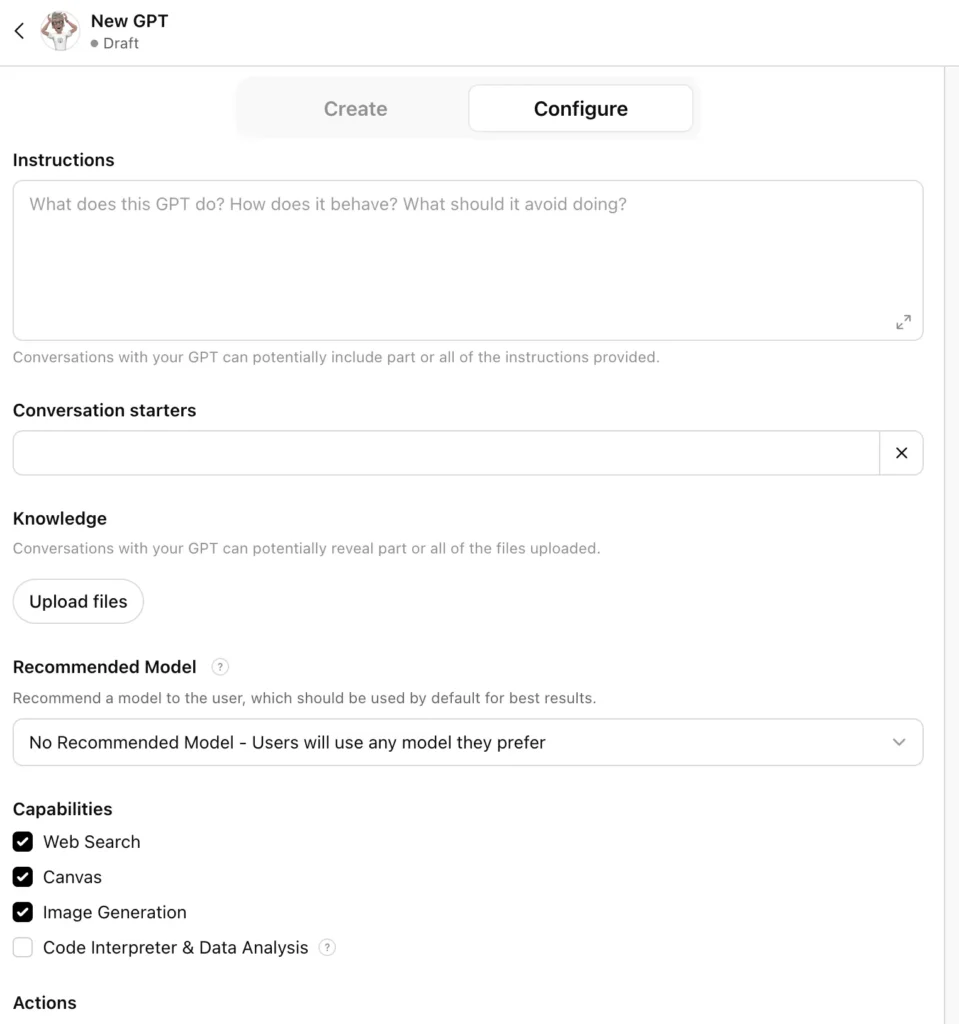This screenshot has width=959, height=1024.
Task: Click the New GPT title text
Action: 129,20
